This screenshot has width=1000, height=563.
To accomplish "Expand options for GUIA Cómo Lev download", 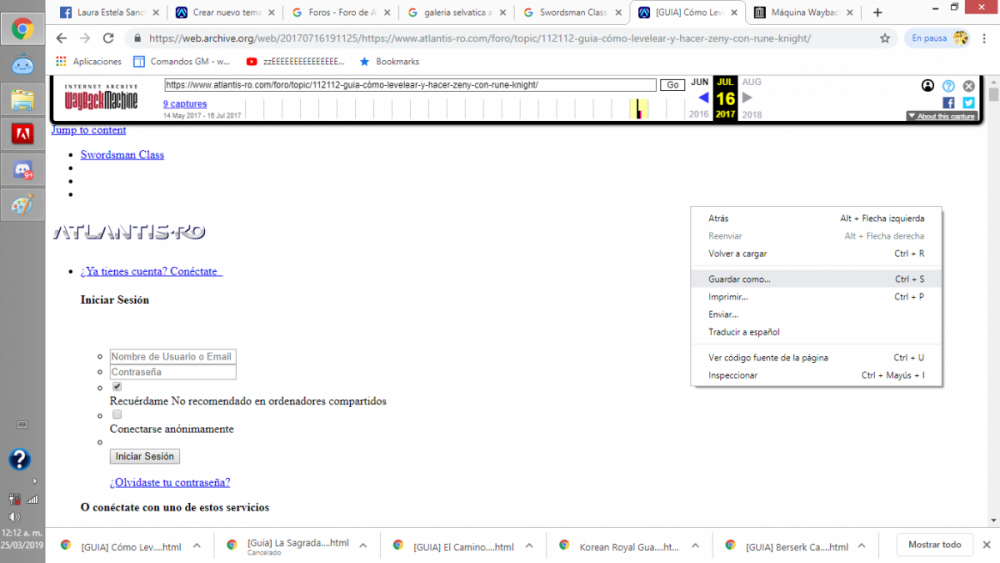I will click(197, 546).
